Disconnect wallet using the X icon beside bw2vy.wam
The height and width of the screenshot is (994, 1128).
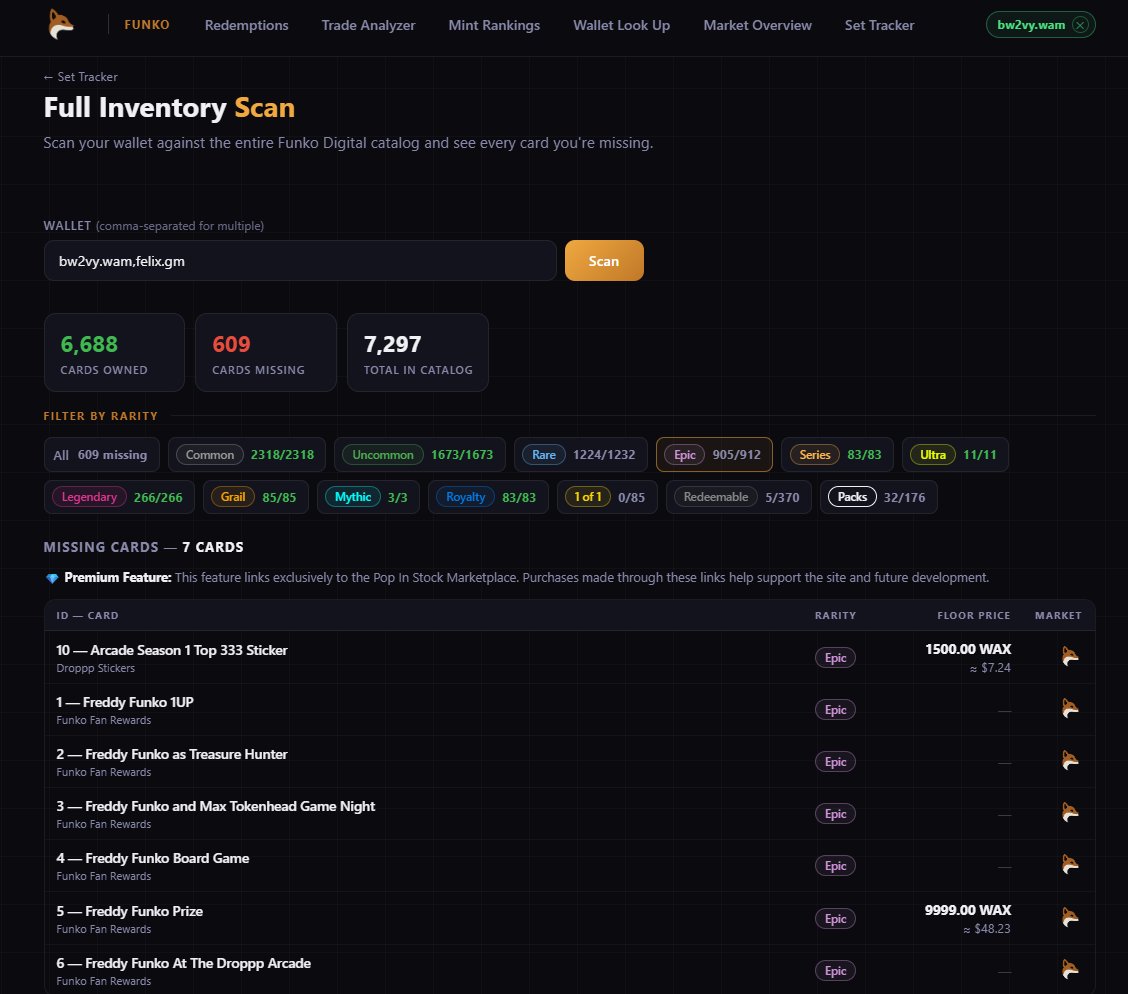click(1080, 25)
